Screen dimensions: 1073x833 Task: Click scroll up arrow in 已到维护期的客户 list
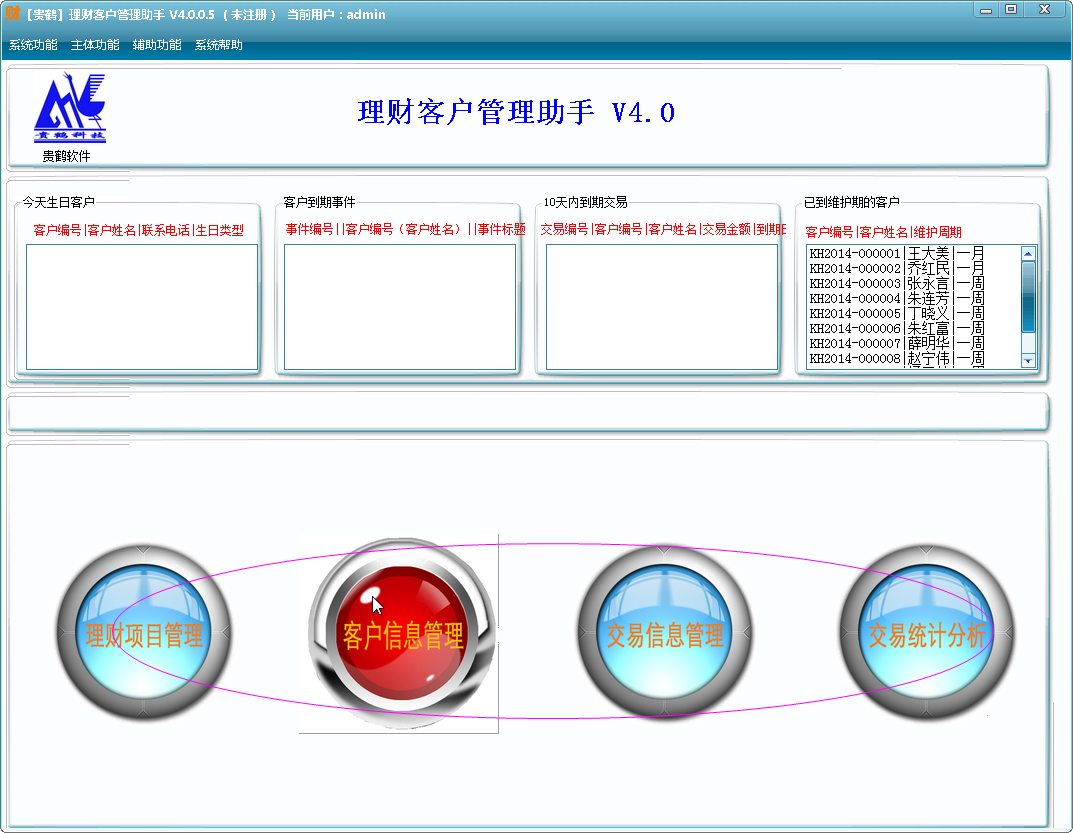click(1028, 253)
